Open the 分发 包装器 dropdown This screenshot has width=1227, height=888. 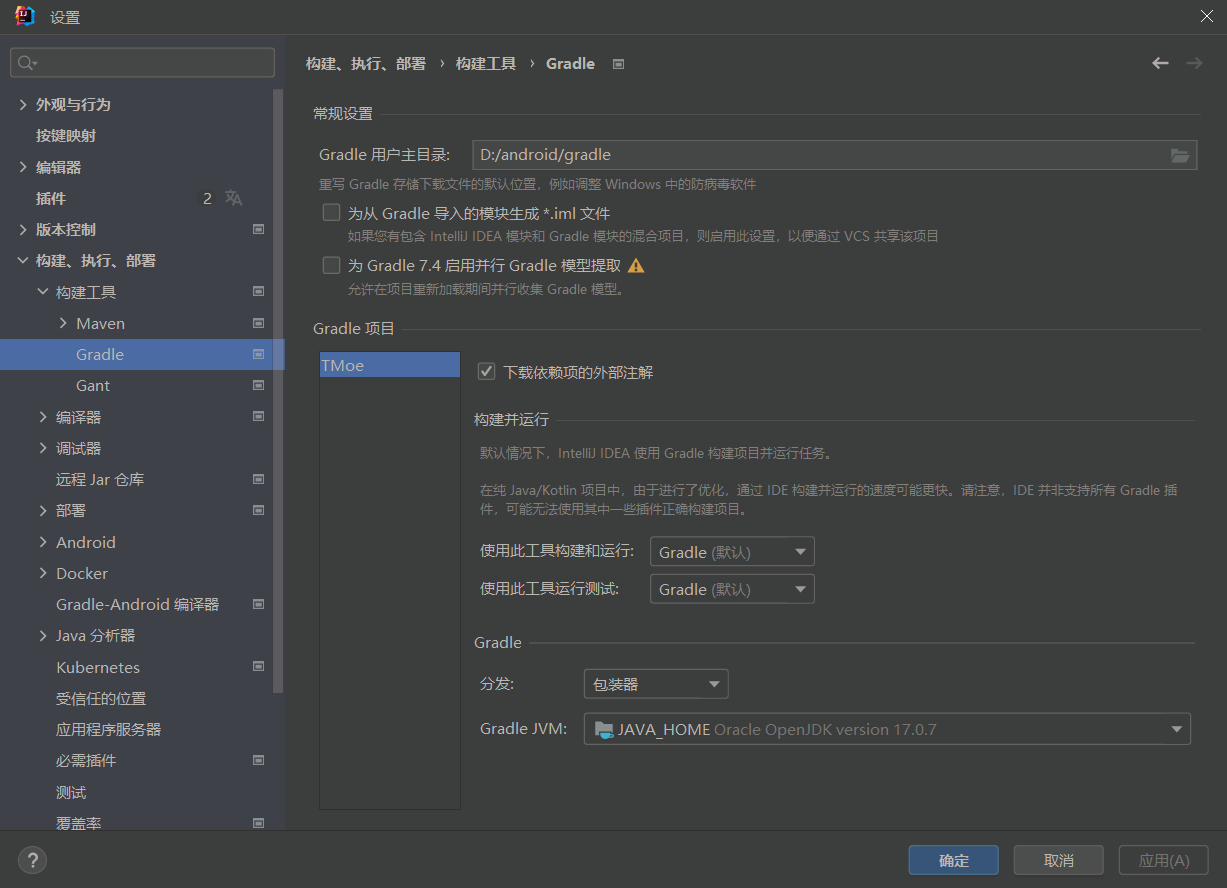pos(656,684)
